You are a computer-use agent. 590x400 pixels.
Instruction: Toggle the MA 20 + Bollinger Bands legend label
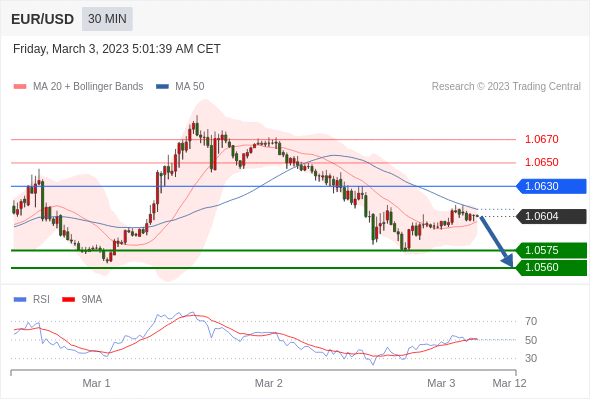pos(88,87)
